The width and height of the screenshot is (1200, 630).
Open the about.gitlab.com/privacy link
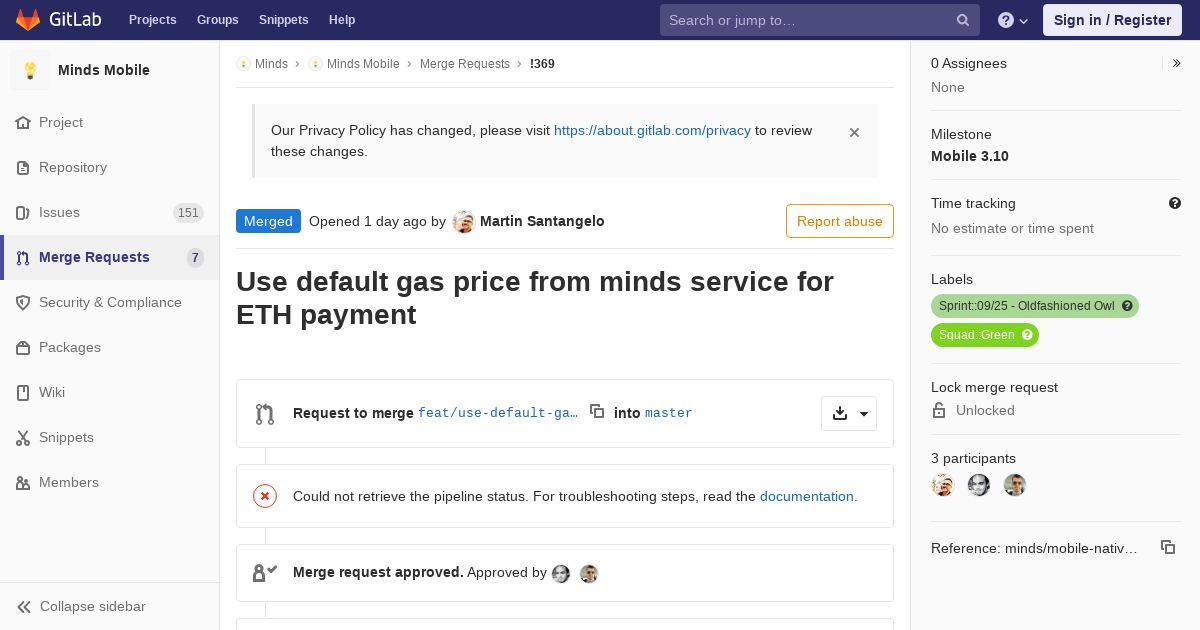[x=652, y=130]
